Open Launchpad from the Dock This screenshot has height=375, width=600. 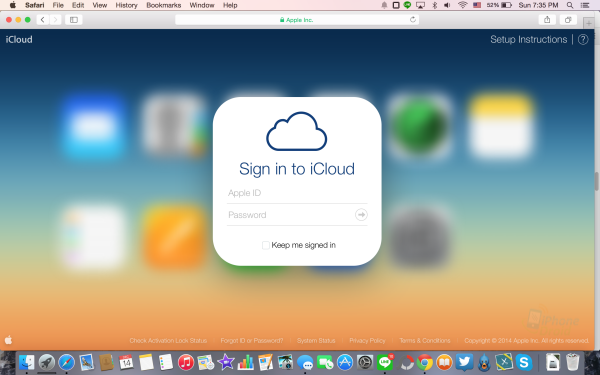pyautogui.click(x=47, y=362)
